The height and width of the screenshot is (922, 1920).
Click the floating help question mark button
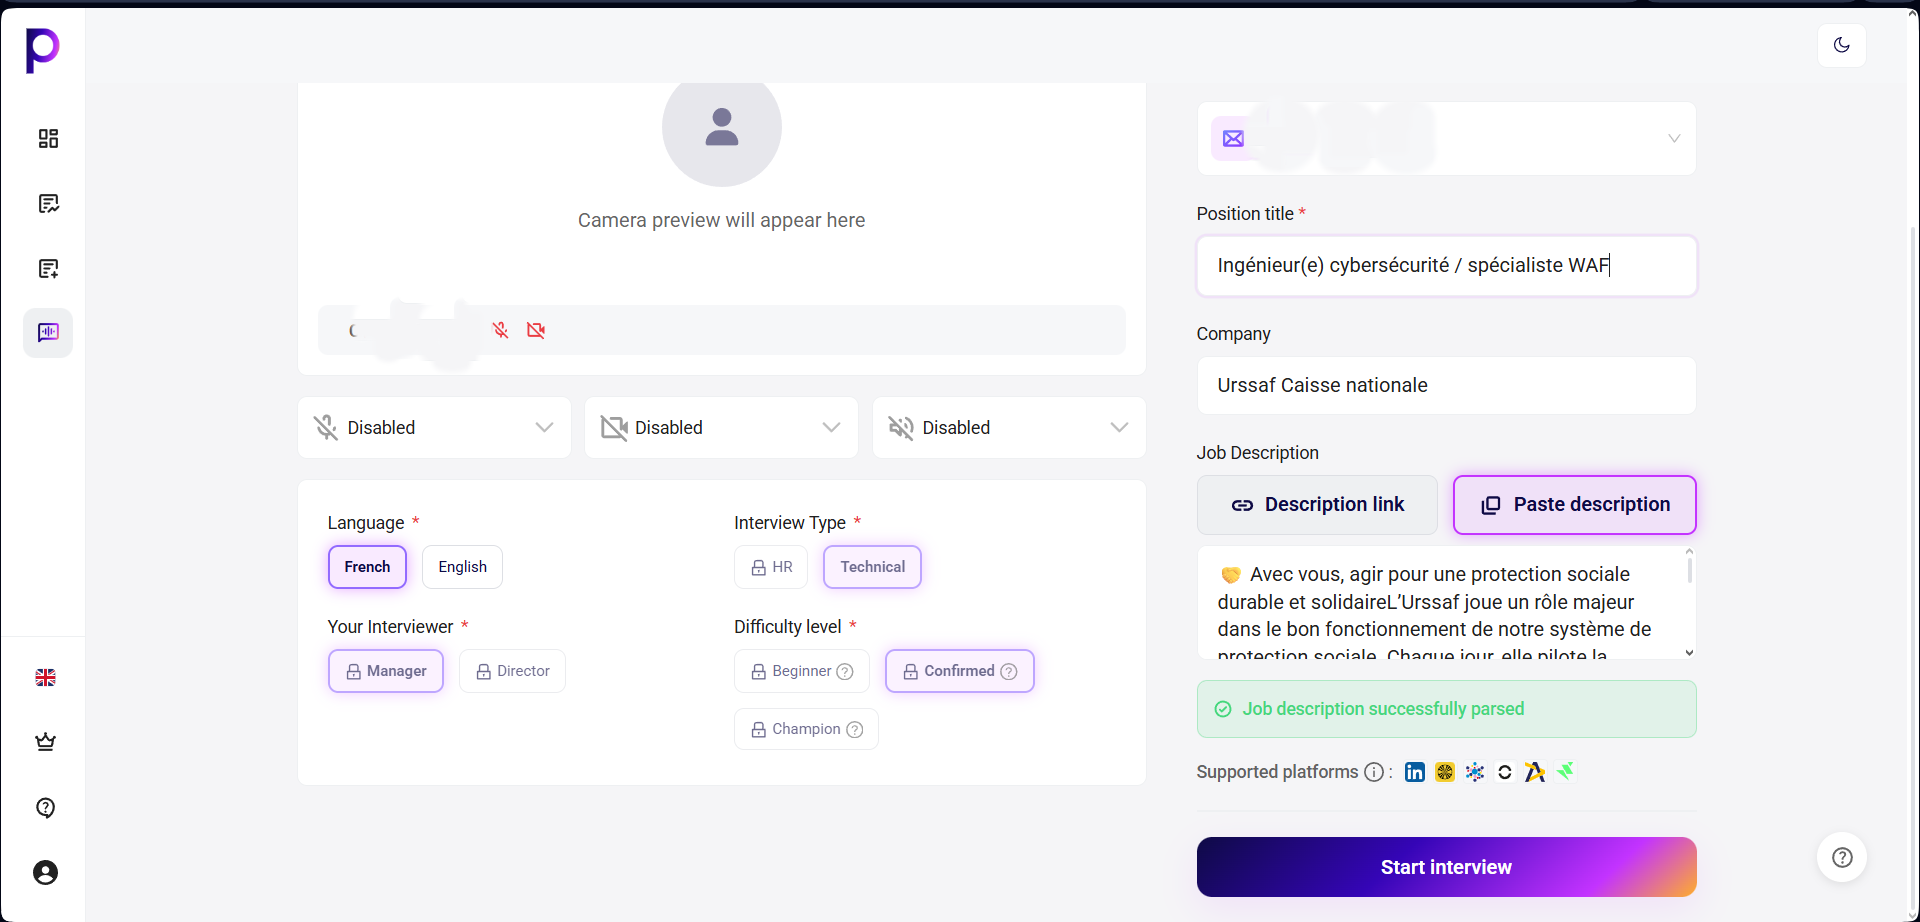click(1841, 857)
